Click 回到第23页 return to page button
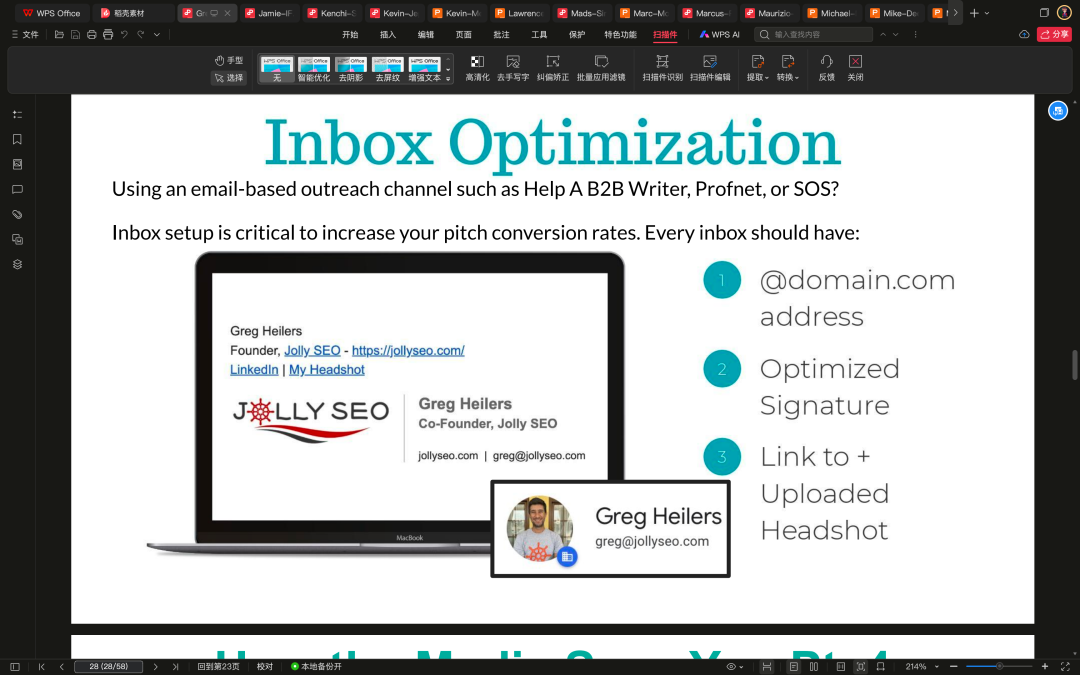This screenshot has width=1080, height=675. [x=218, y=666]
